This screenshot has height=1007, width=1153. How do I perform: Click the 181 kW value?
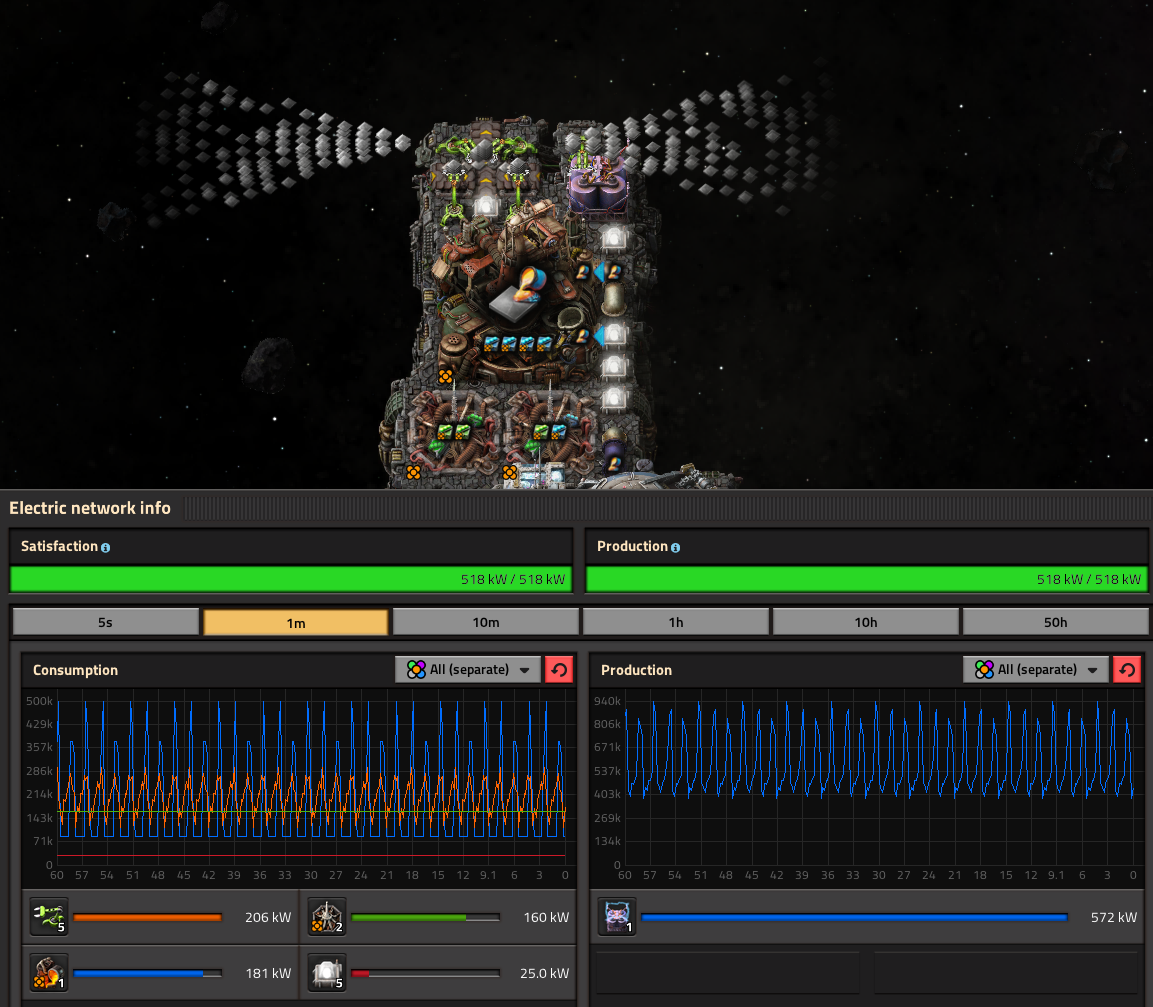(268, 973)
